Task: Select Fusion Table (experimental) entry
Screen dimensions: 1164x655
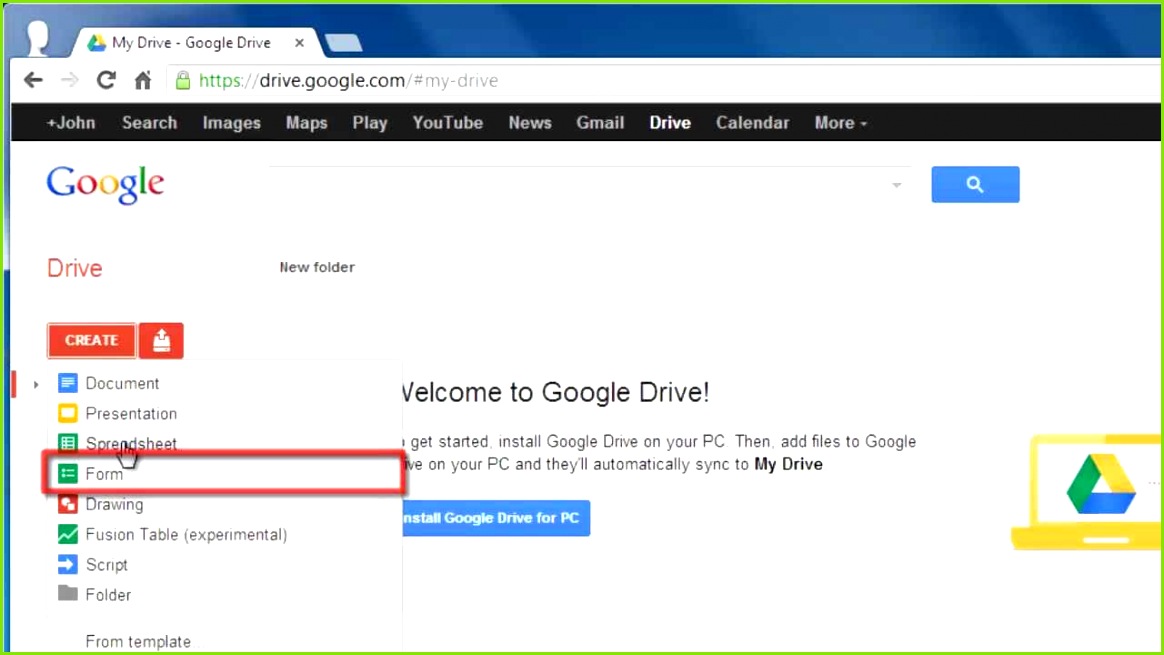Action: tap(186, 535)
